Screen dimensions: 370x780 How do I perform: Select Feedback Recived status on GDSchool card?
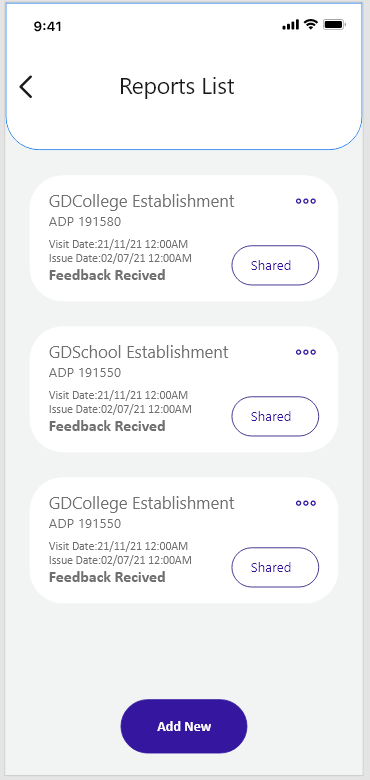click(107, 426)
